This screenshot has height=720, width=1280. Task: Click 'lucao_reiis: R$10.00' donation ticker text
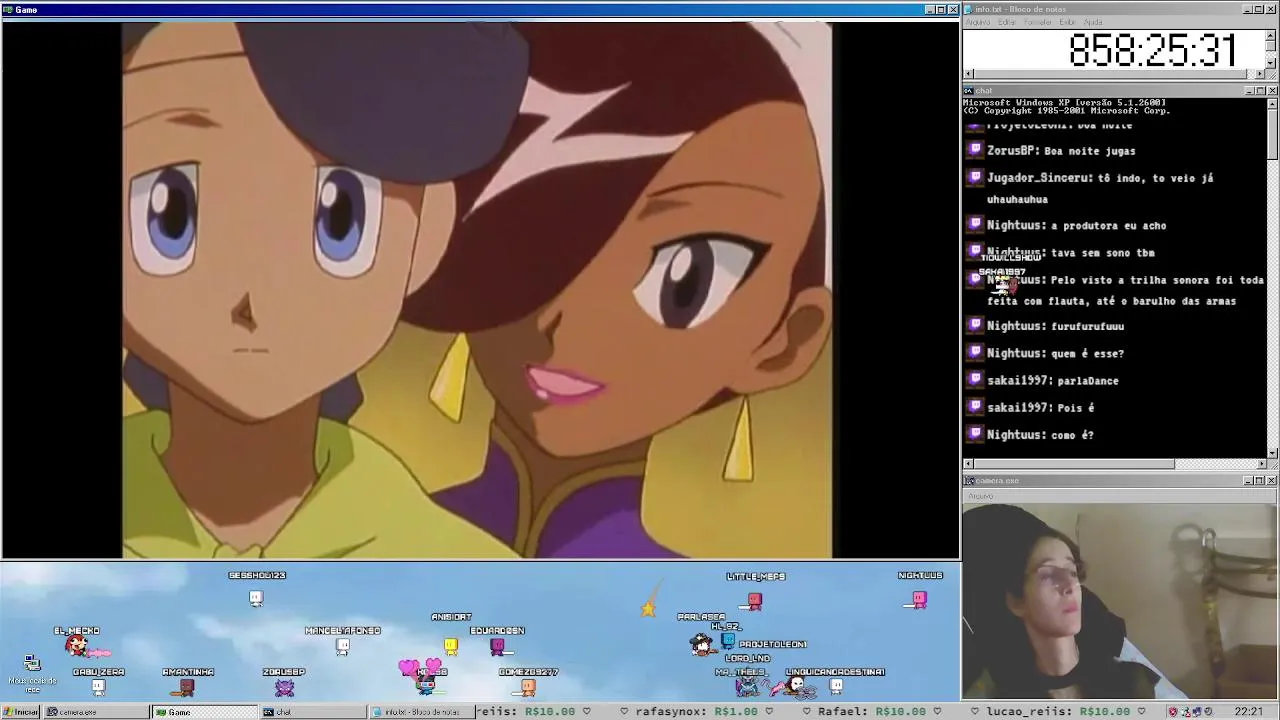click(x=1058, y=712)
